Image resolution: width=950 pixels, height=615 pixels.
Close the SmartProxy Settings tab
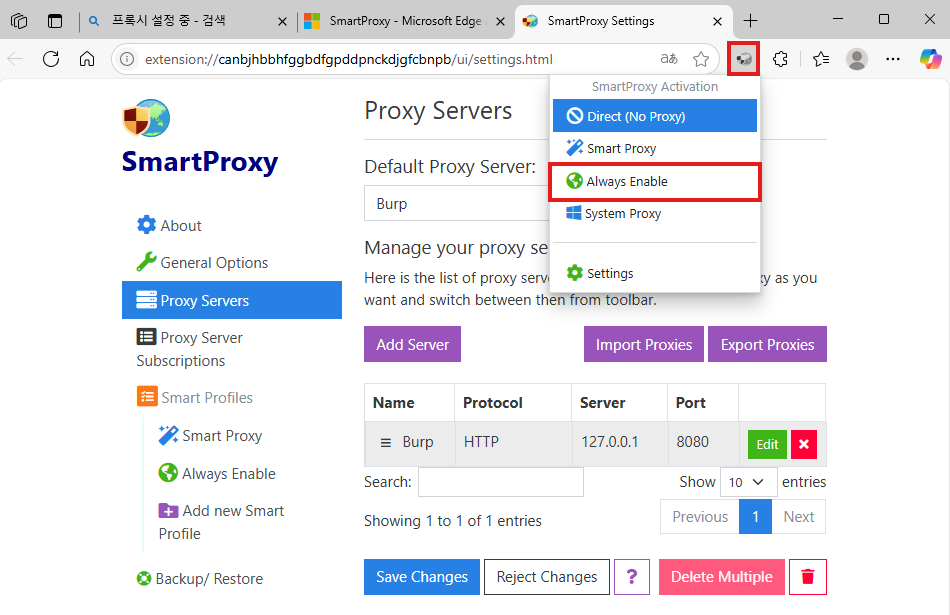pos(717,22)
